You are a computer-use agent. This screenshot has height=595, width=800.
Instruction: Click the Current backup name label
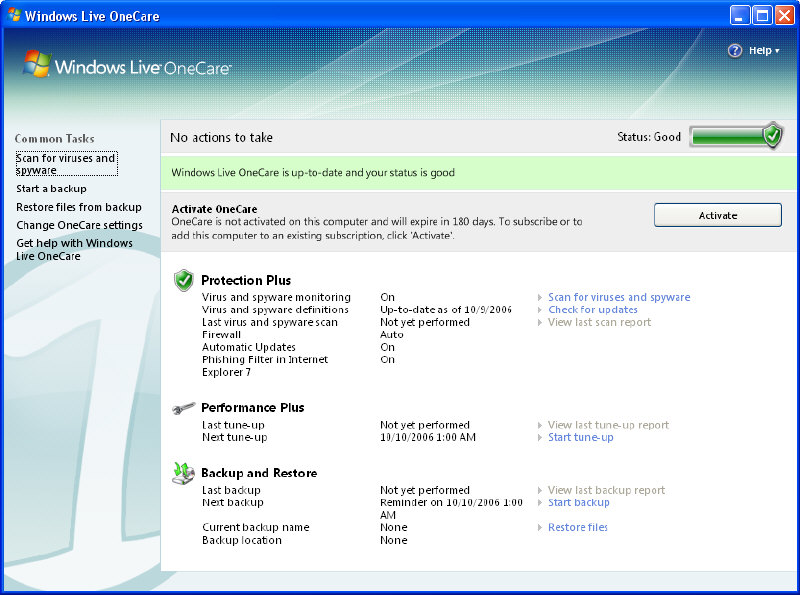coord(256,528)
